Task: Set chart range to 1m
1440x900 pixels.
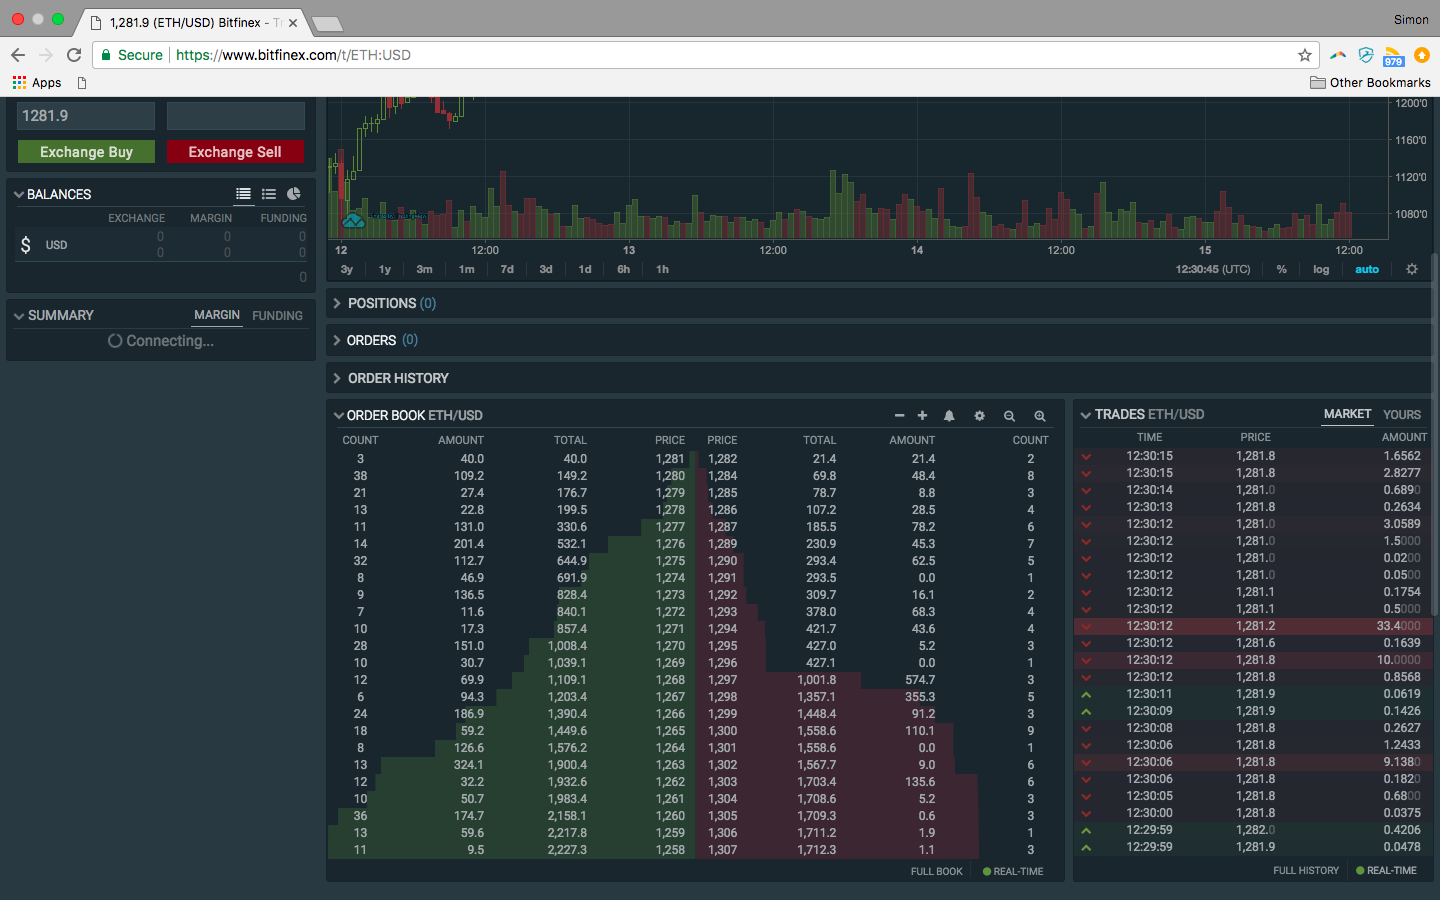Action: [466, 270]
